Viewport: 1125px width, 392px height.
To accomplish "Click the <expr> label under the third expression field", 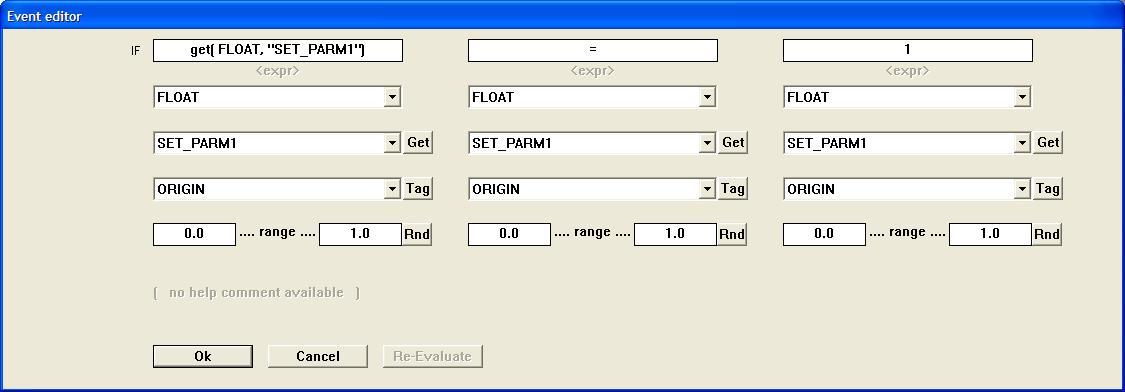I will click(x=908, y=71).
